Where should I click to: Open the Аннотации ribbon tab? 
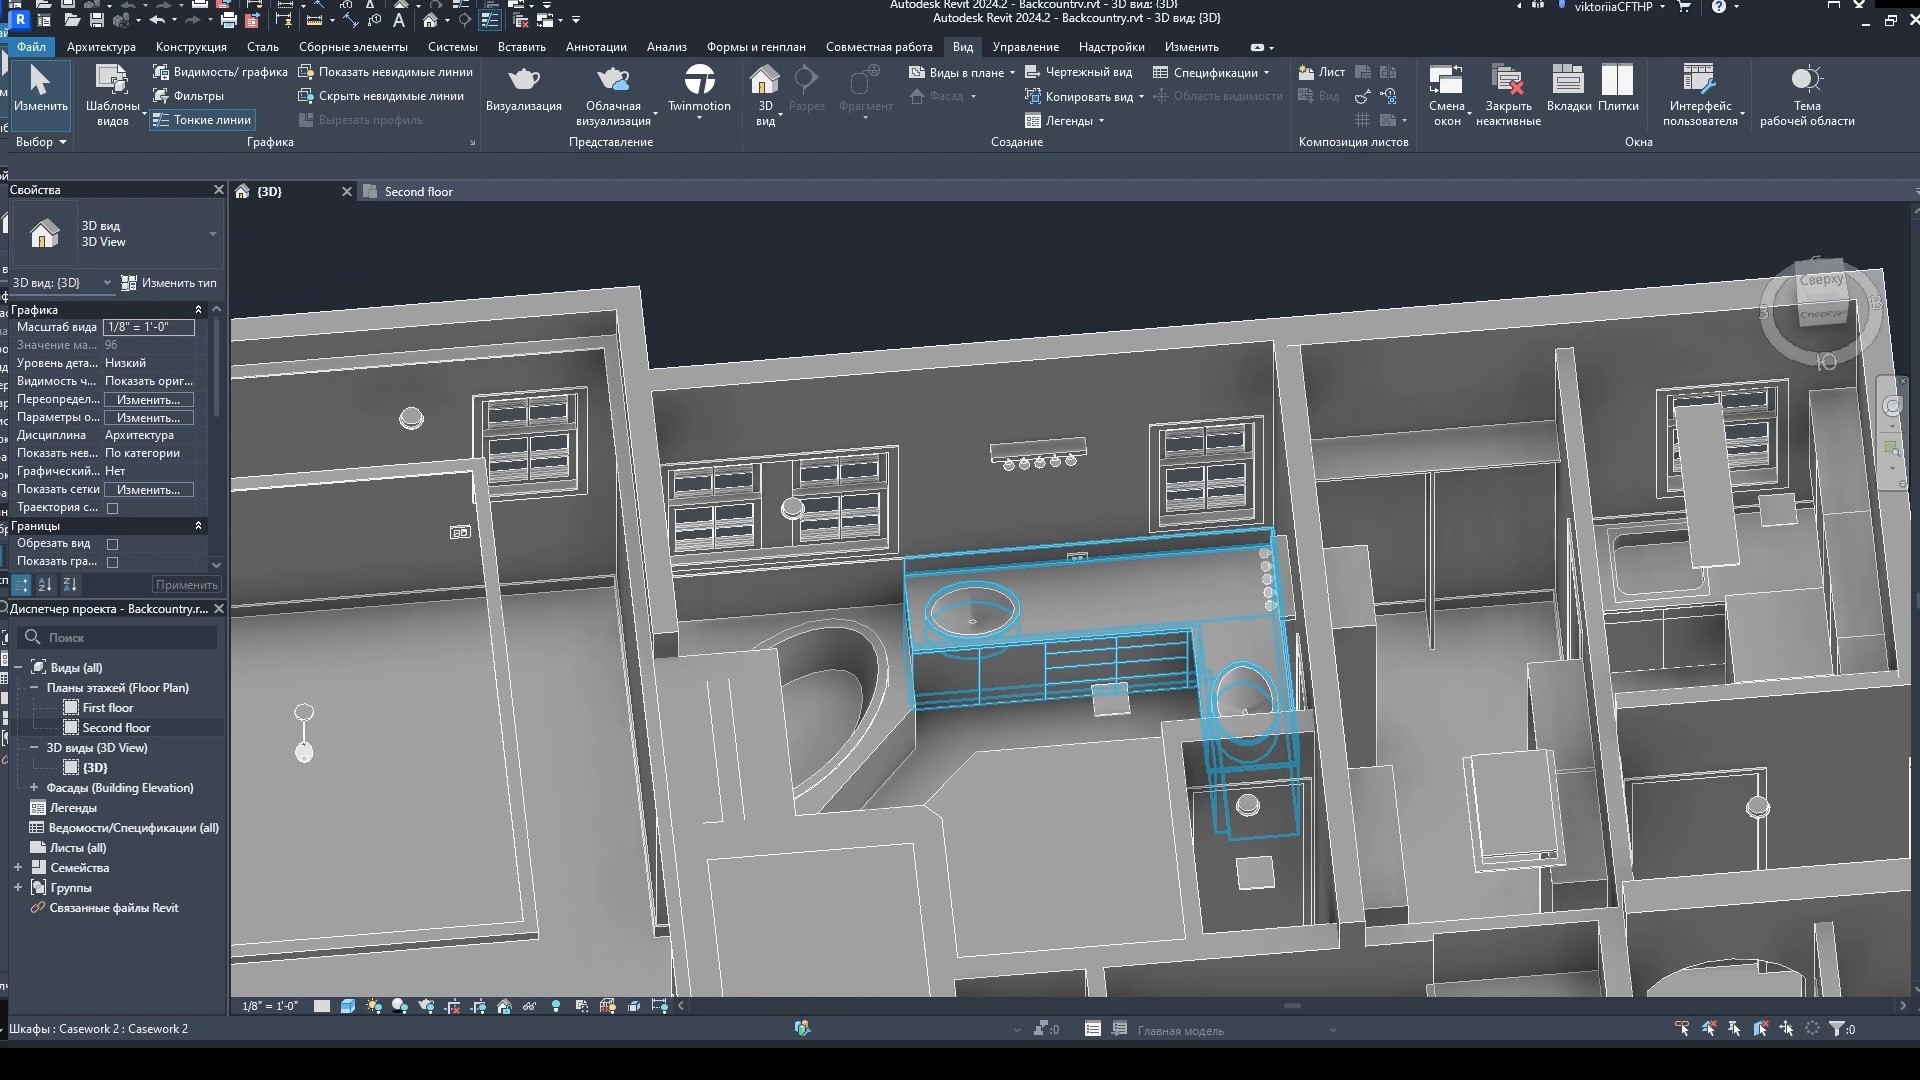(595, 47)
